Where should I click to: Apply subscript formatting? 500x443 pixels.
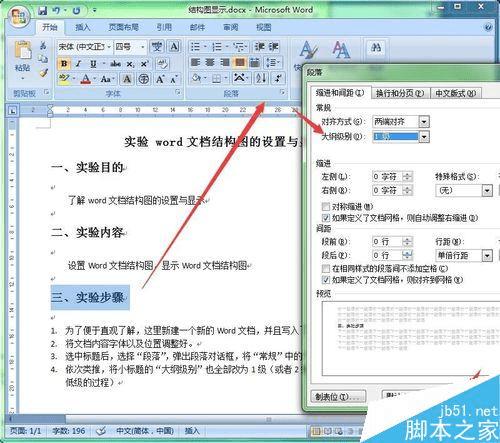(x=130, y=64)
